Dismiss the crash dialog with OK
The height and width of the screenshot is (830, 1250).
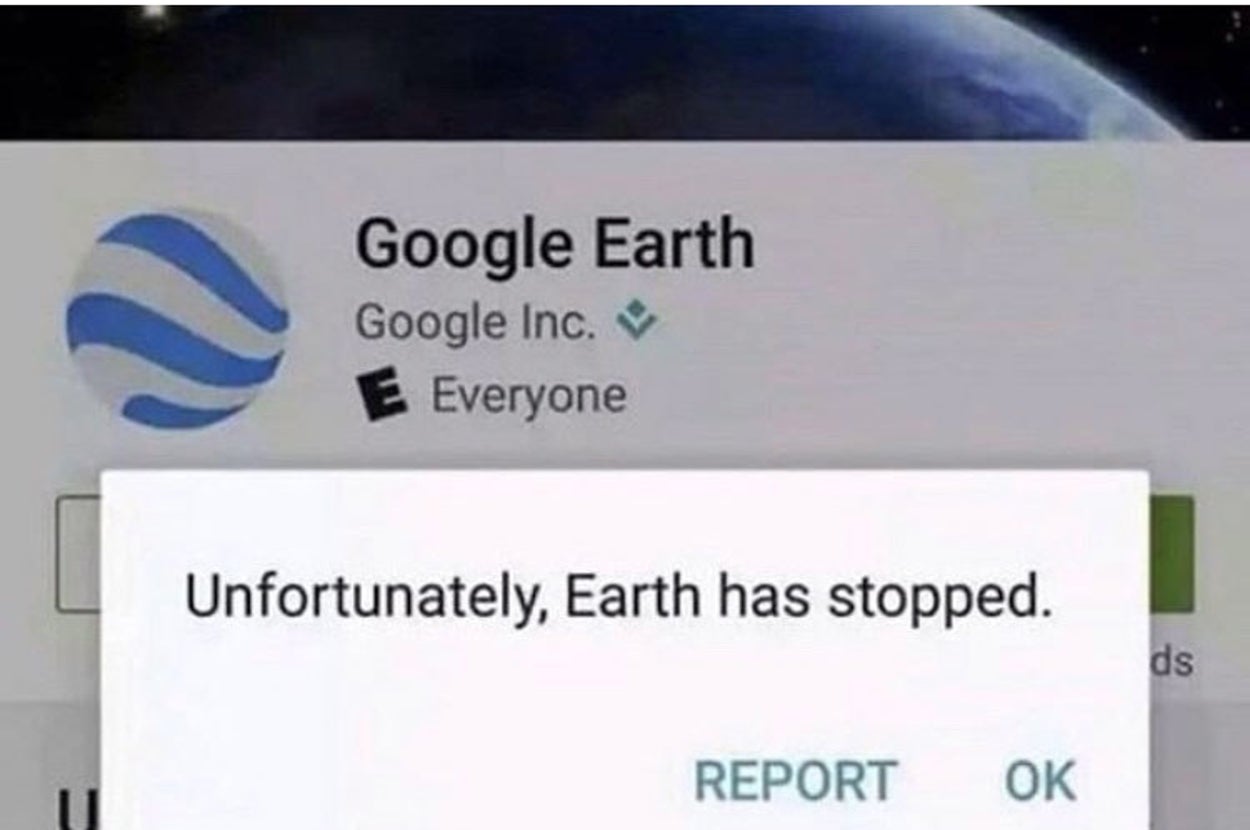coord(1041,781)
